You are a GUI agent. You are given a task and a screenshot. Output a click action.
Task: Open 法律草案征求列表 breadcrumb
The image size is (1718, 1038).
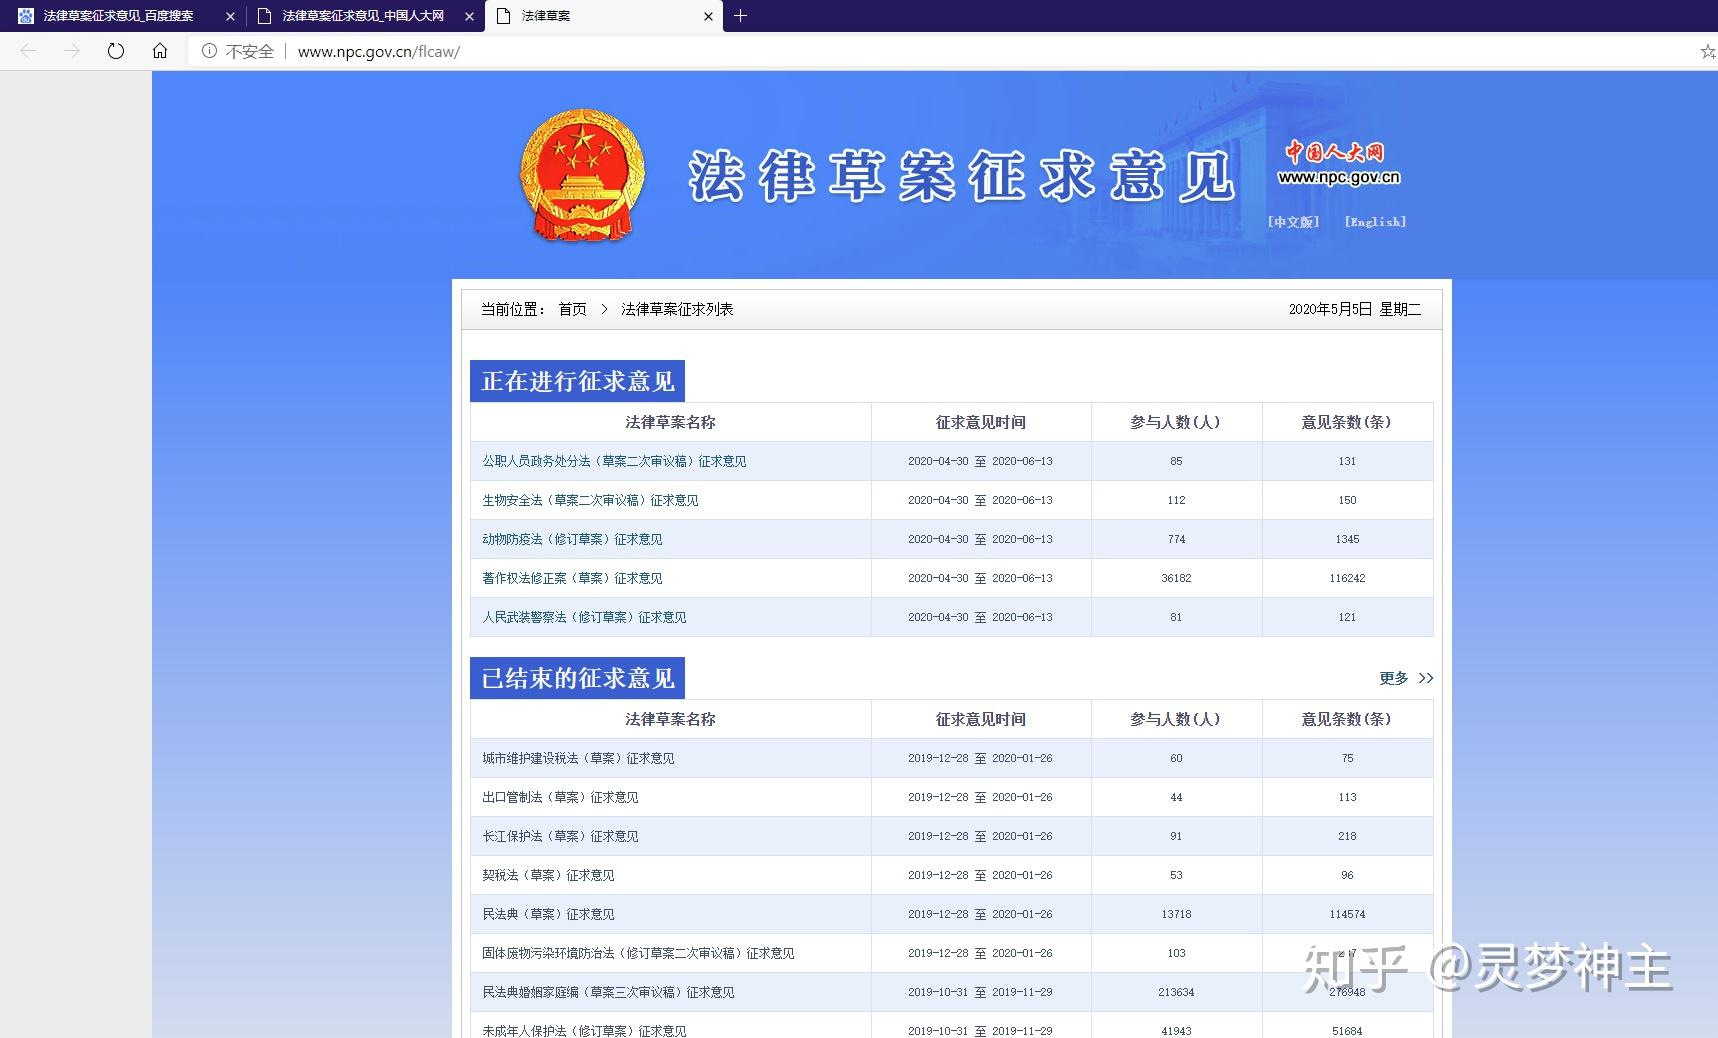tap(677, 309)
